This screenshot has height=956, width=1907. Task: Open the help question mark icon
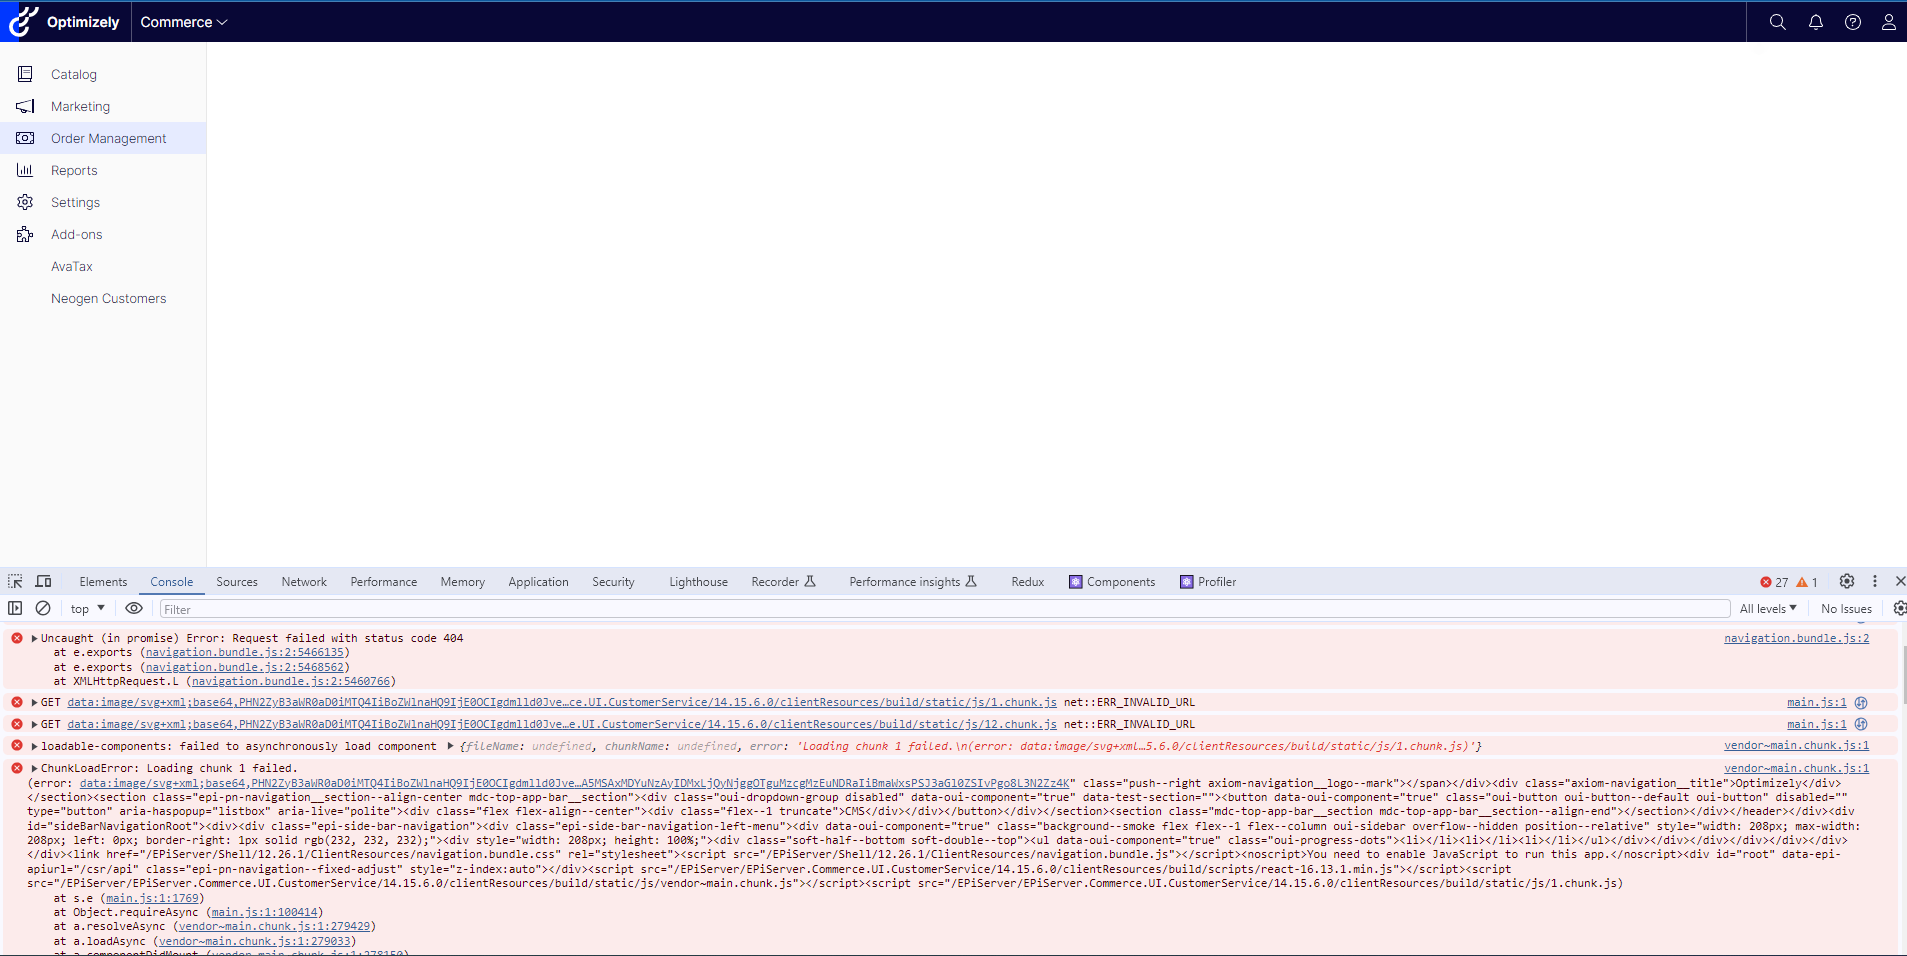pyautogui.click(x=1852, y=22)
